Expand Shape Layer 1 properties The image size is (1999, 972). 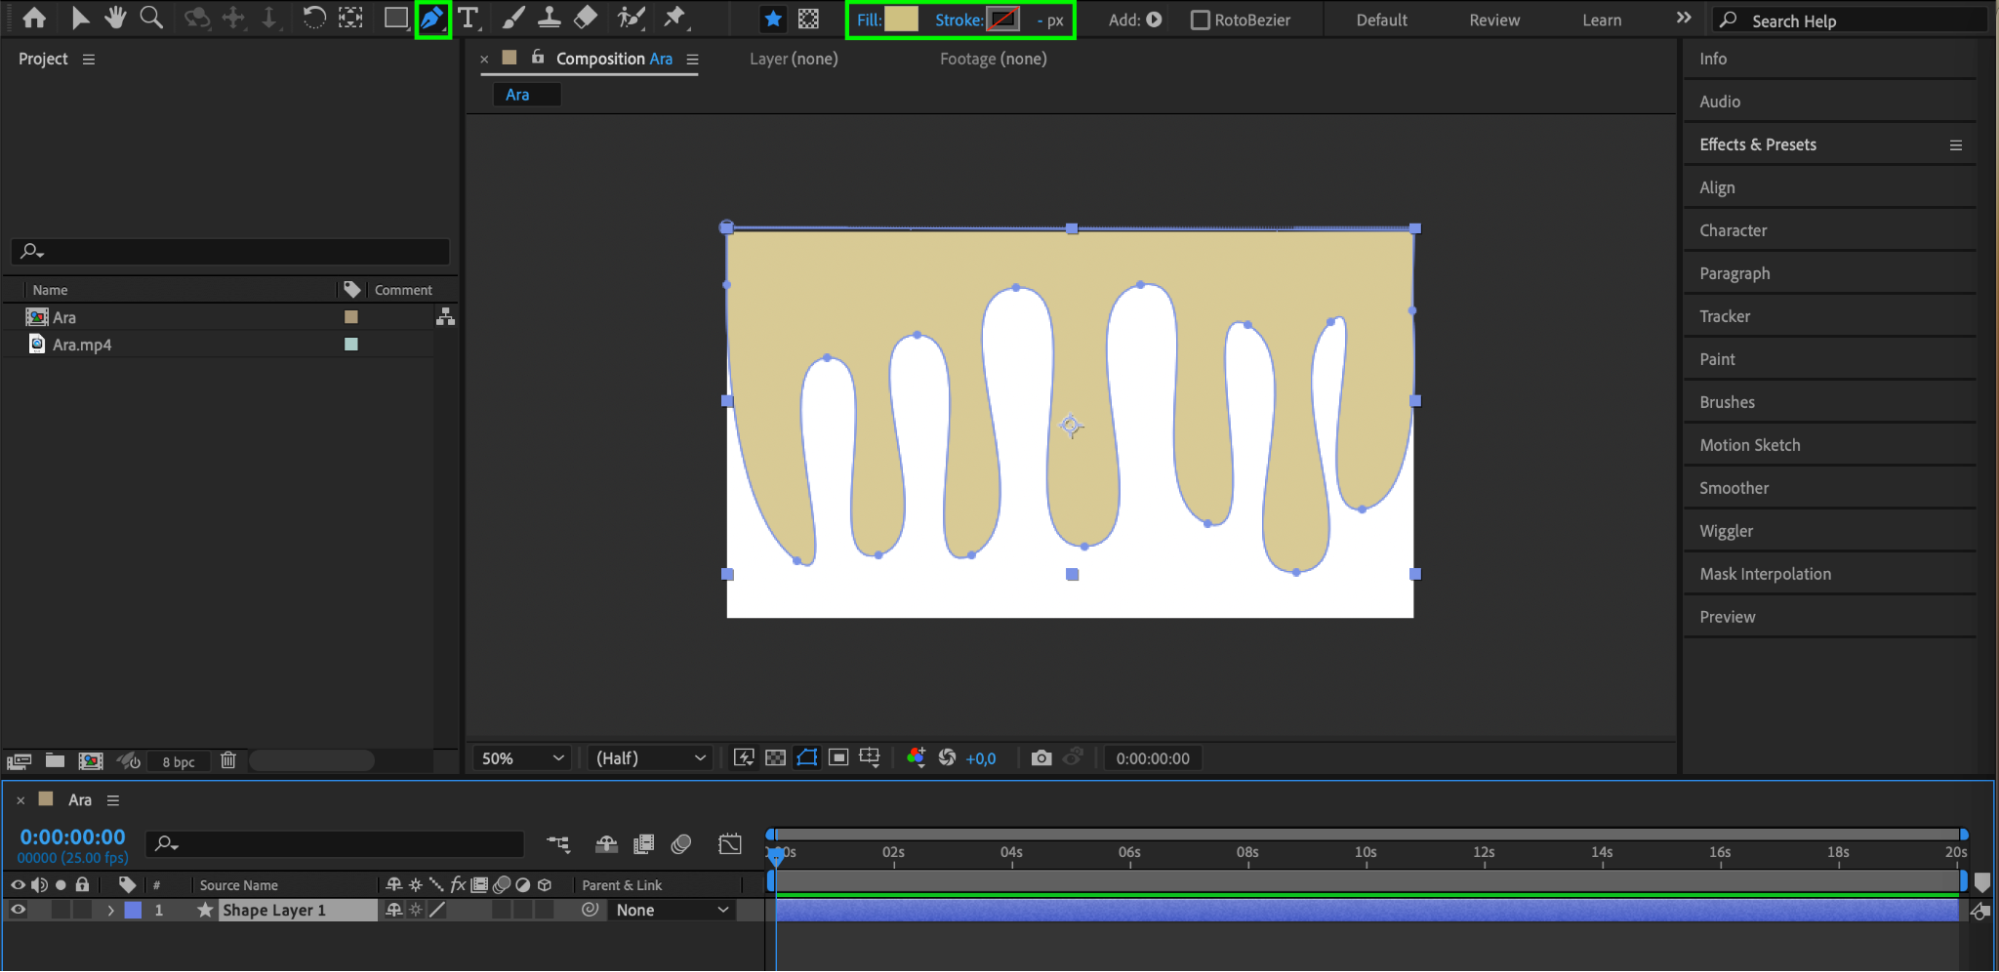click(x=111, y=910)
